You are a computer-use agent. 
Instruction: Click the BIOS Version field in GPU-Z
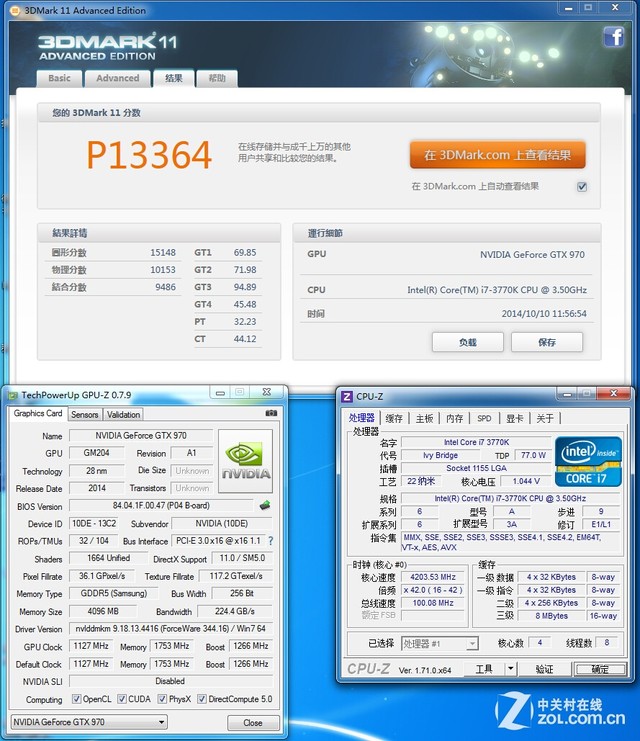(x=161, y=506)
